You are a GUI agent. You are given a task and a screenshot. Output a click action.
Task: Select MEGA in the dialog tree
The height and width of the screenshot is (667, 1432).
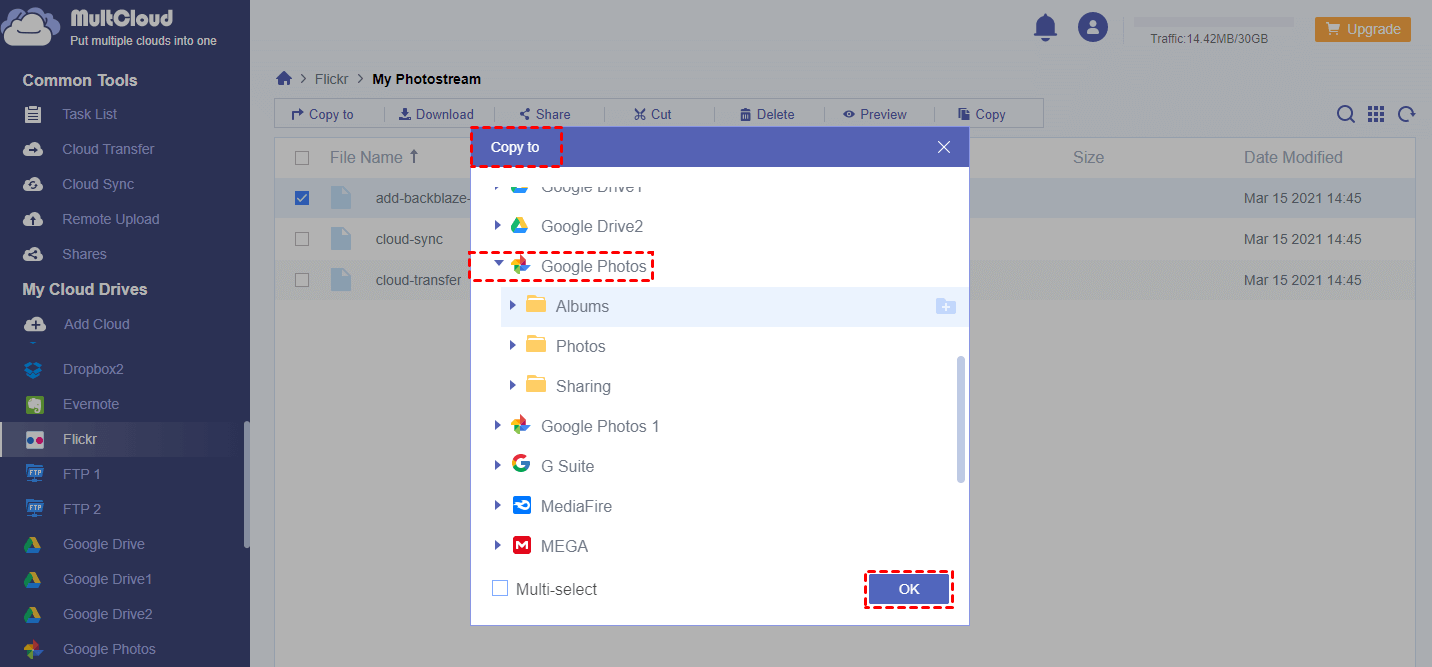point(564,546)
